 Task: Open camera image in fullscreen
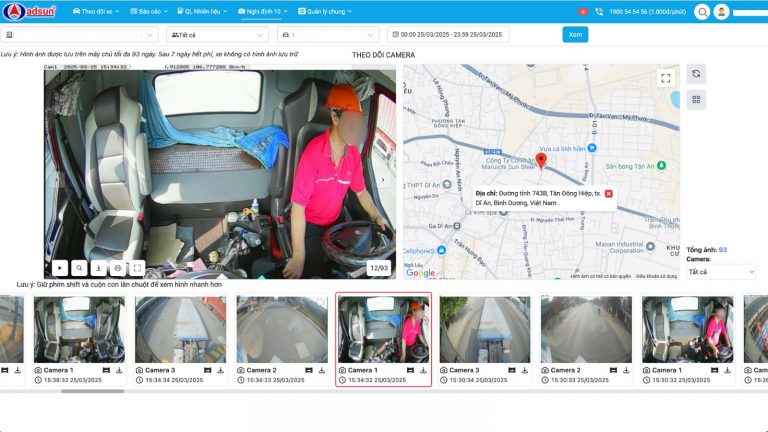137,268
